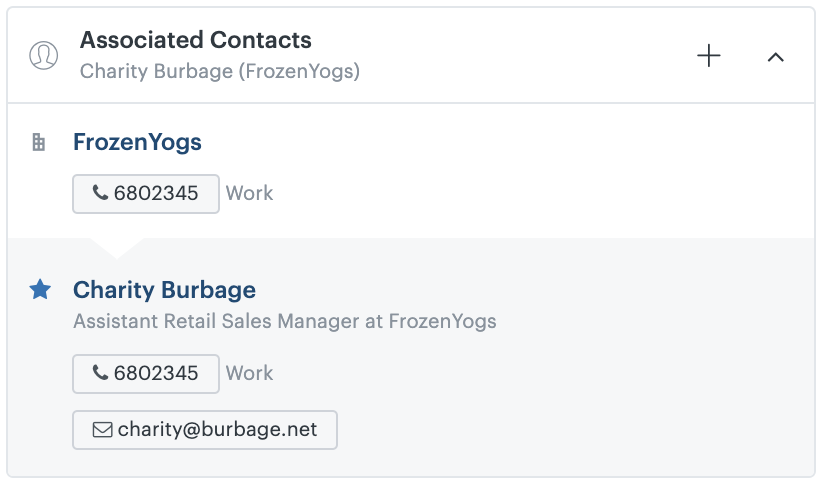
Task: Click the envelope icon in the email button
Action: pyautogui.click(x=102, y=430)
